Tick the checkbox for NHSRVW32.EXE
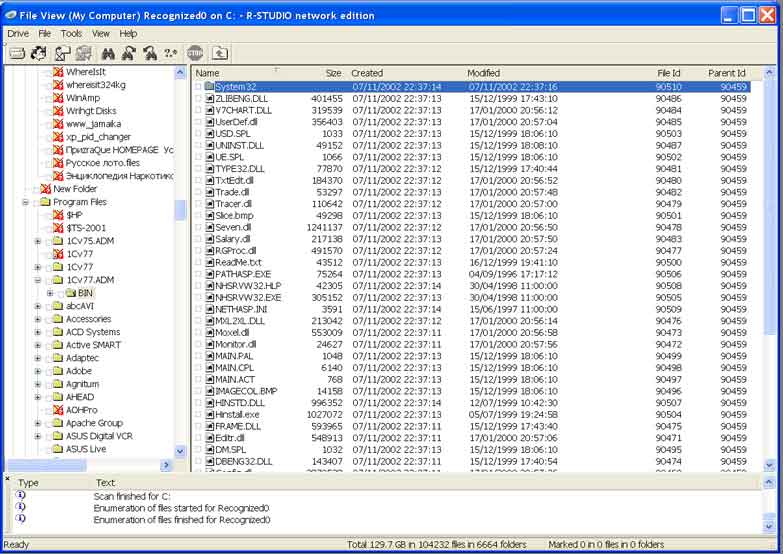The image size is (783, 554). 198,297
